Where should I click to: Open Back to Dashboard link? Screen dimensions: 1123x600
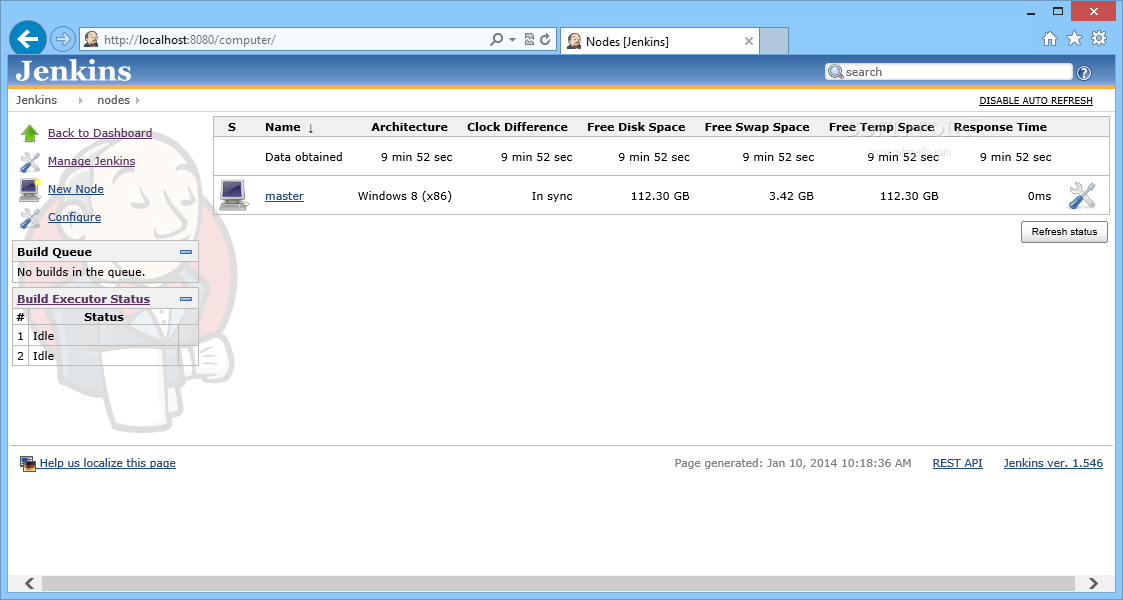click(x=100, y=133)
